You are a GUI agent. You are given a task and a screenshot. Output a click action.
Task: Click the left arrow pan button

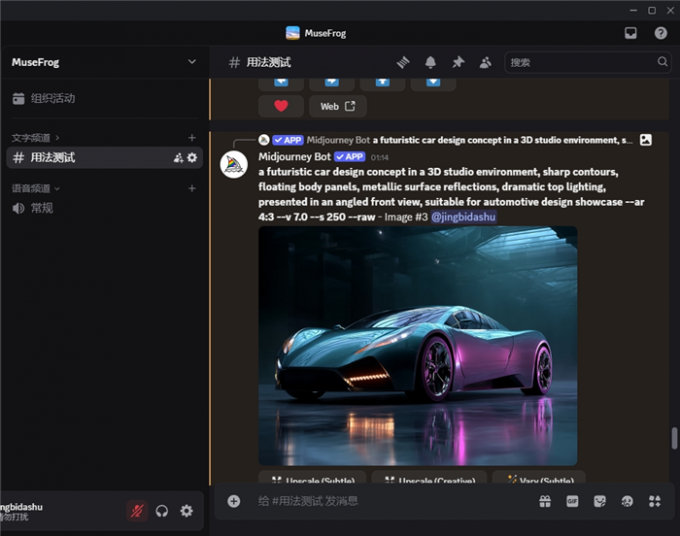281,82
